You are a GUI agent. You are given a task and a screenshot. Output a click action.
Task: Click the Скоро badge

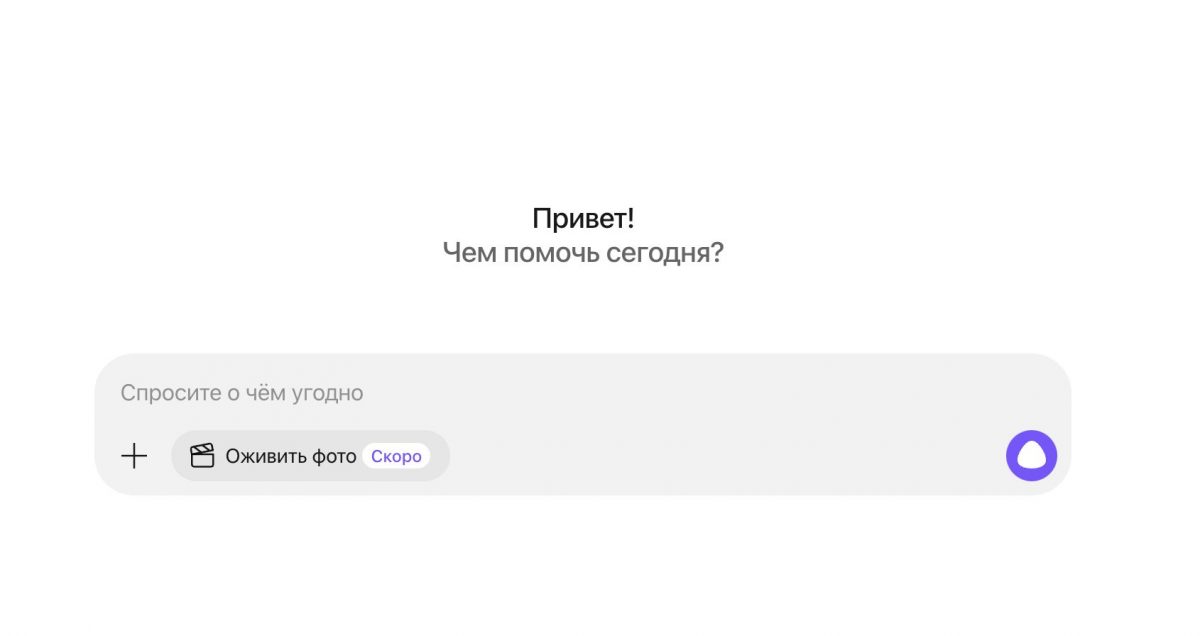[x=396, y=456]
